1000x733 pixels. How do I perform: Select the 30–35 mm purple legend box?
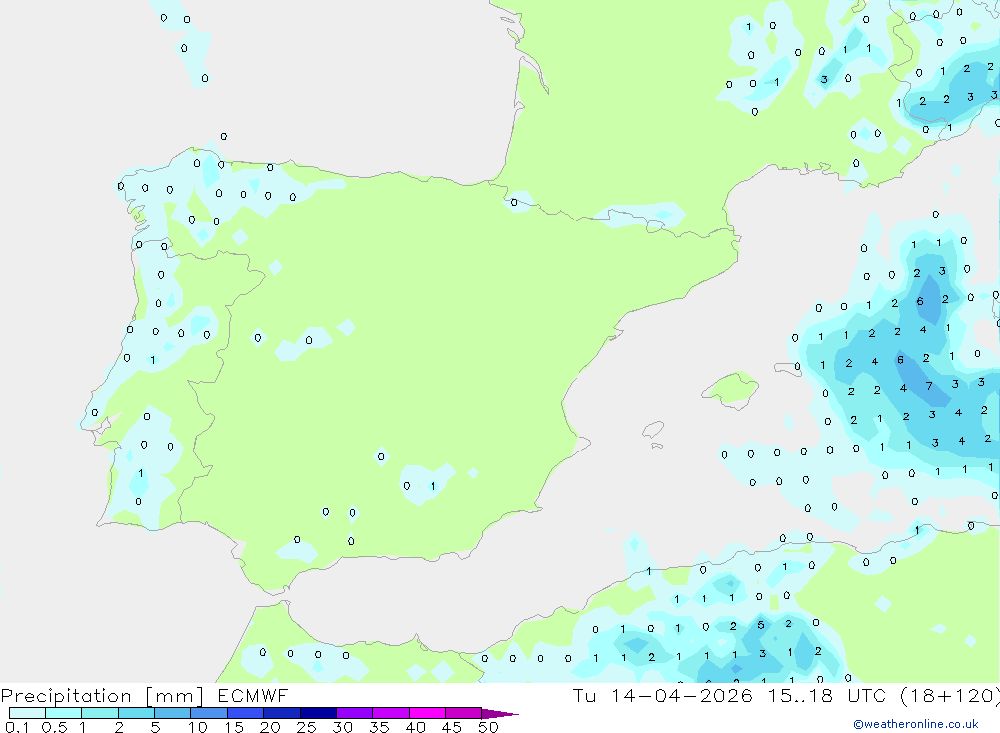point(355,713)
